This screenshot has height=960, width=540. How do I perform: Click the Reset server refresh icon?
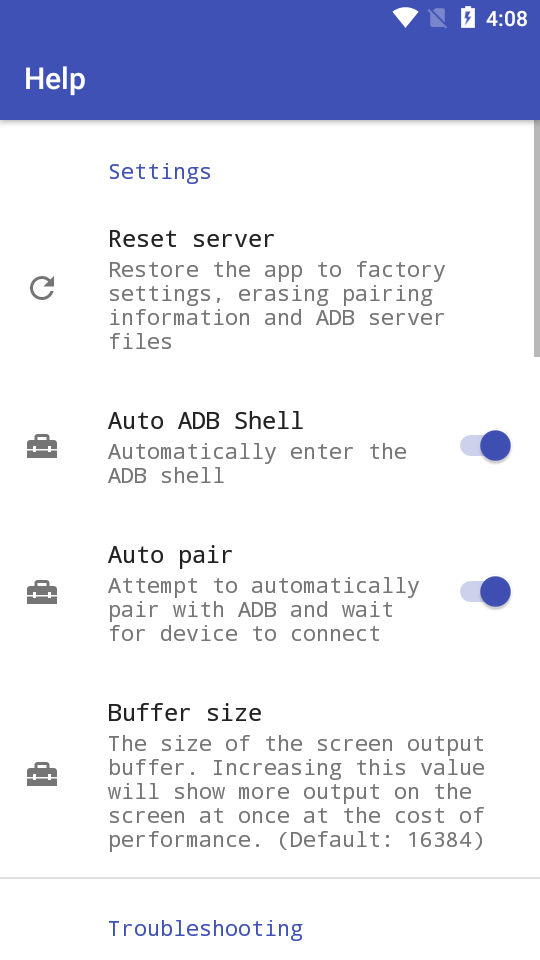point(42,288)
